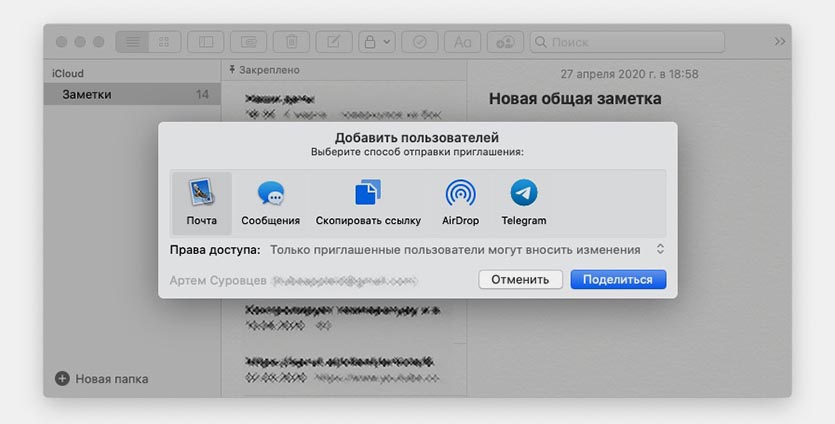Viewport: 835px width, 424px height.
Task: Click the Закреплено pinned section header
Action: pos(264,70)
